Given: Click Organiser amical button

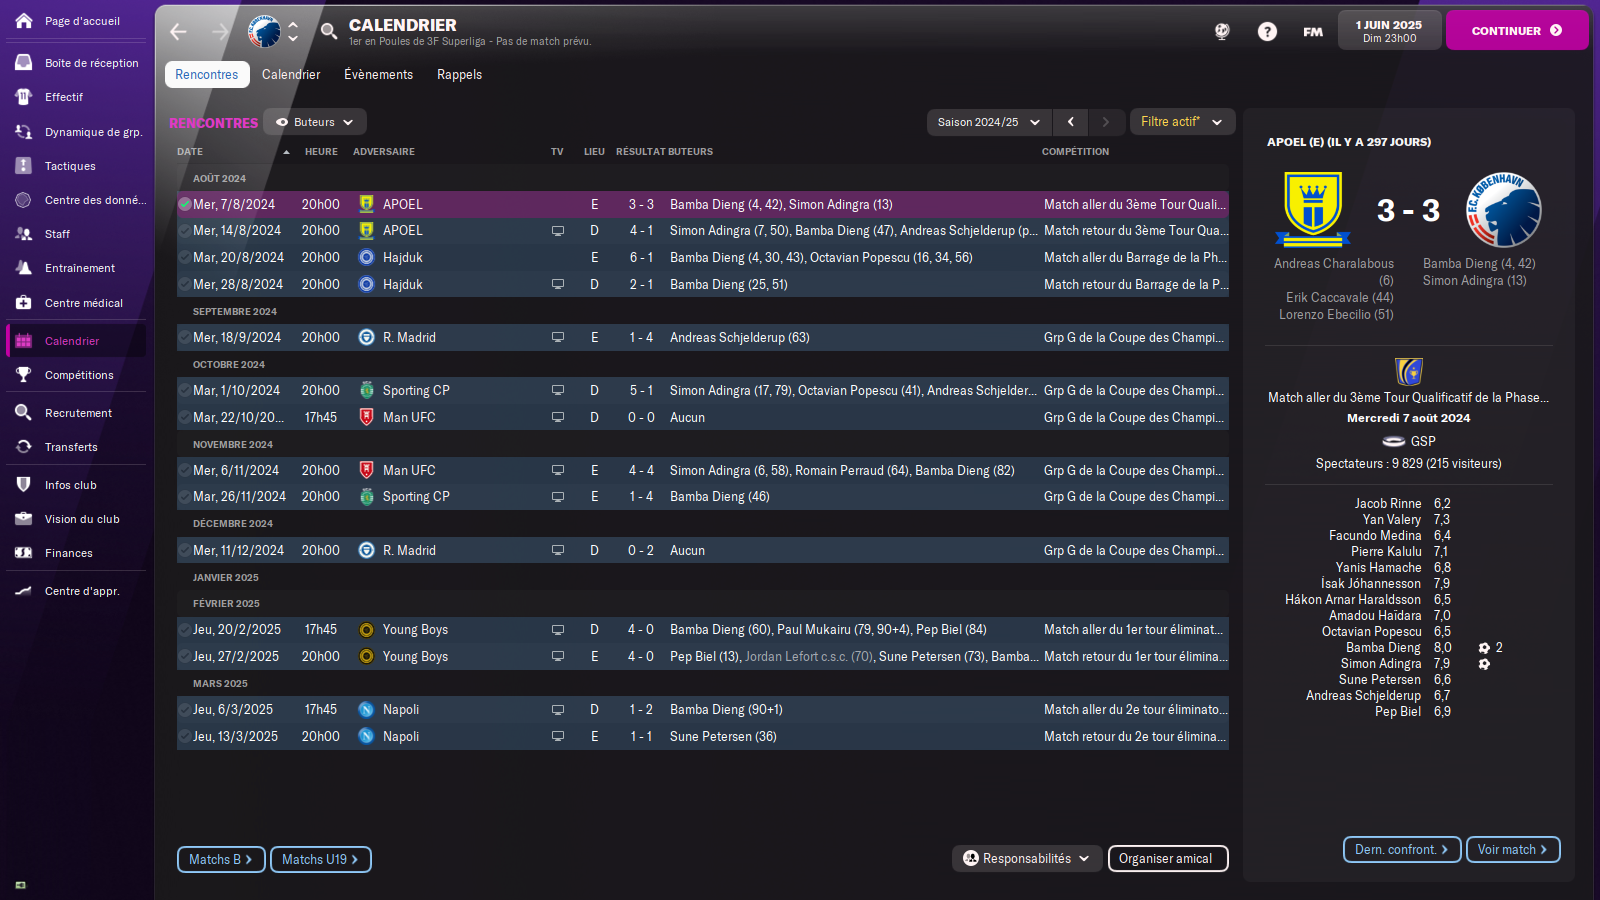Looking at the screenshot, I should point(1167,859).
